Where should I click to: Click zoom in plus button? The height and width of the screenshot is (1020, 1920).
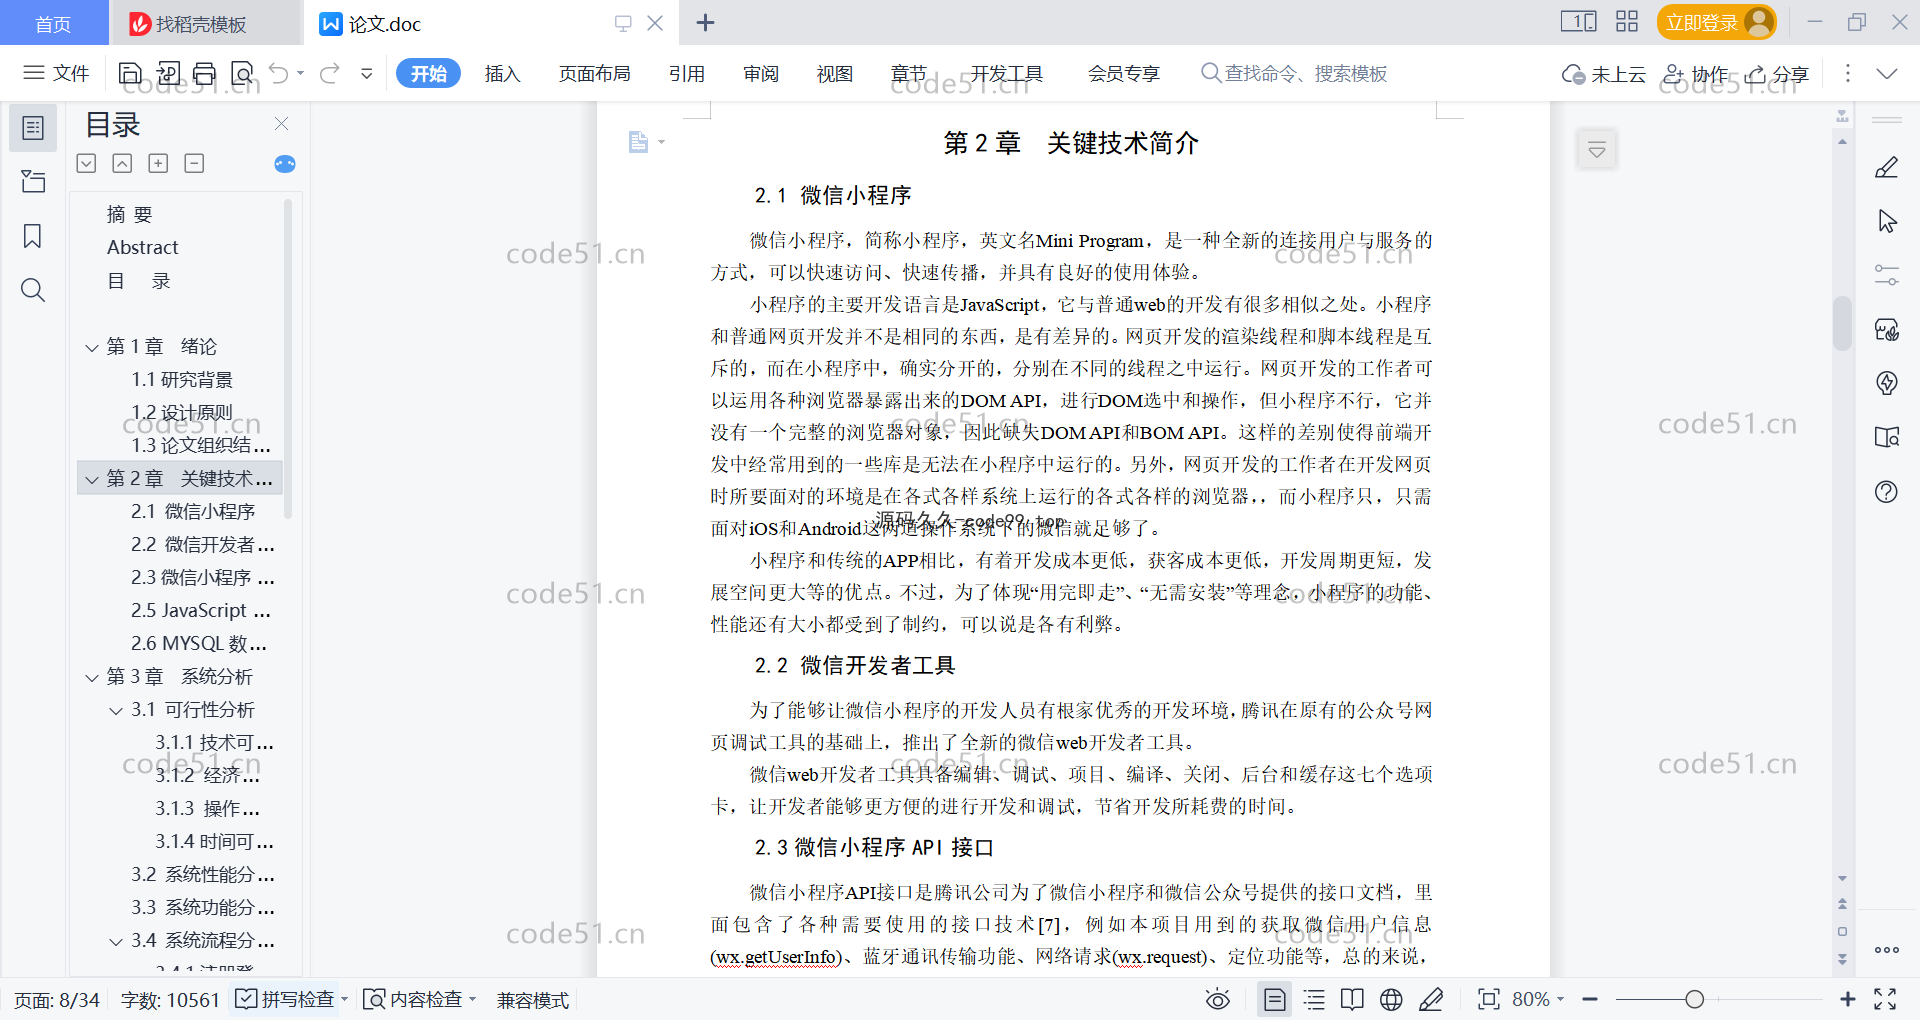click(x=1848, y=999)
